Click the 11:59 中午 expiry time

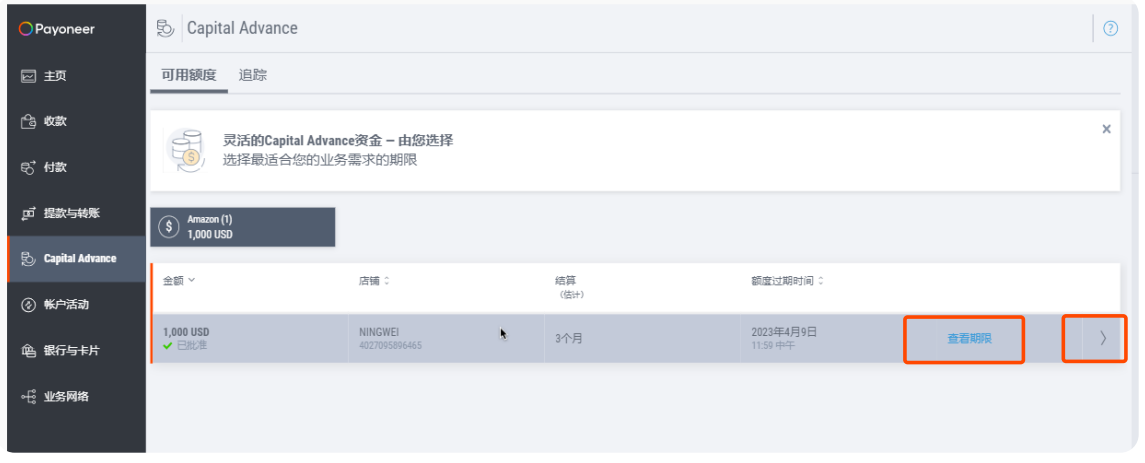pyautogui.click(x=773, y=345)
